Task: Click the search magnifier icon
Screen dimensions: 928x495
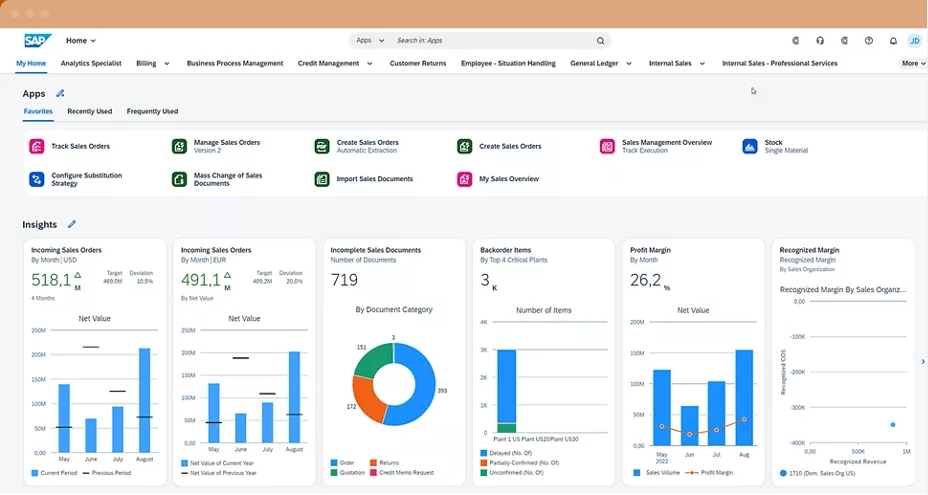Action: click(x=600, y=41)
